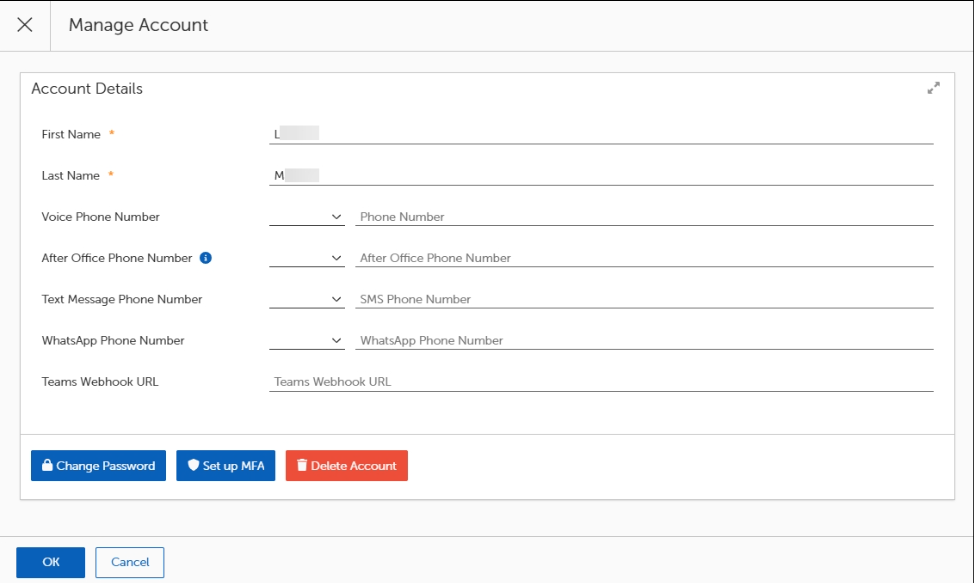The height and width of the screenshot is (583, 975).
Task: Select the SMS Phone Number input
Action: click(643, 299)
